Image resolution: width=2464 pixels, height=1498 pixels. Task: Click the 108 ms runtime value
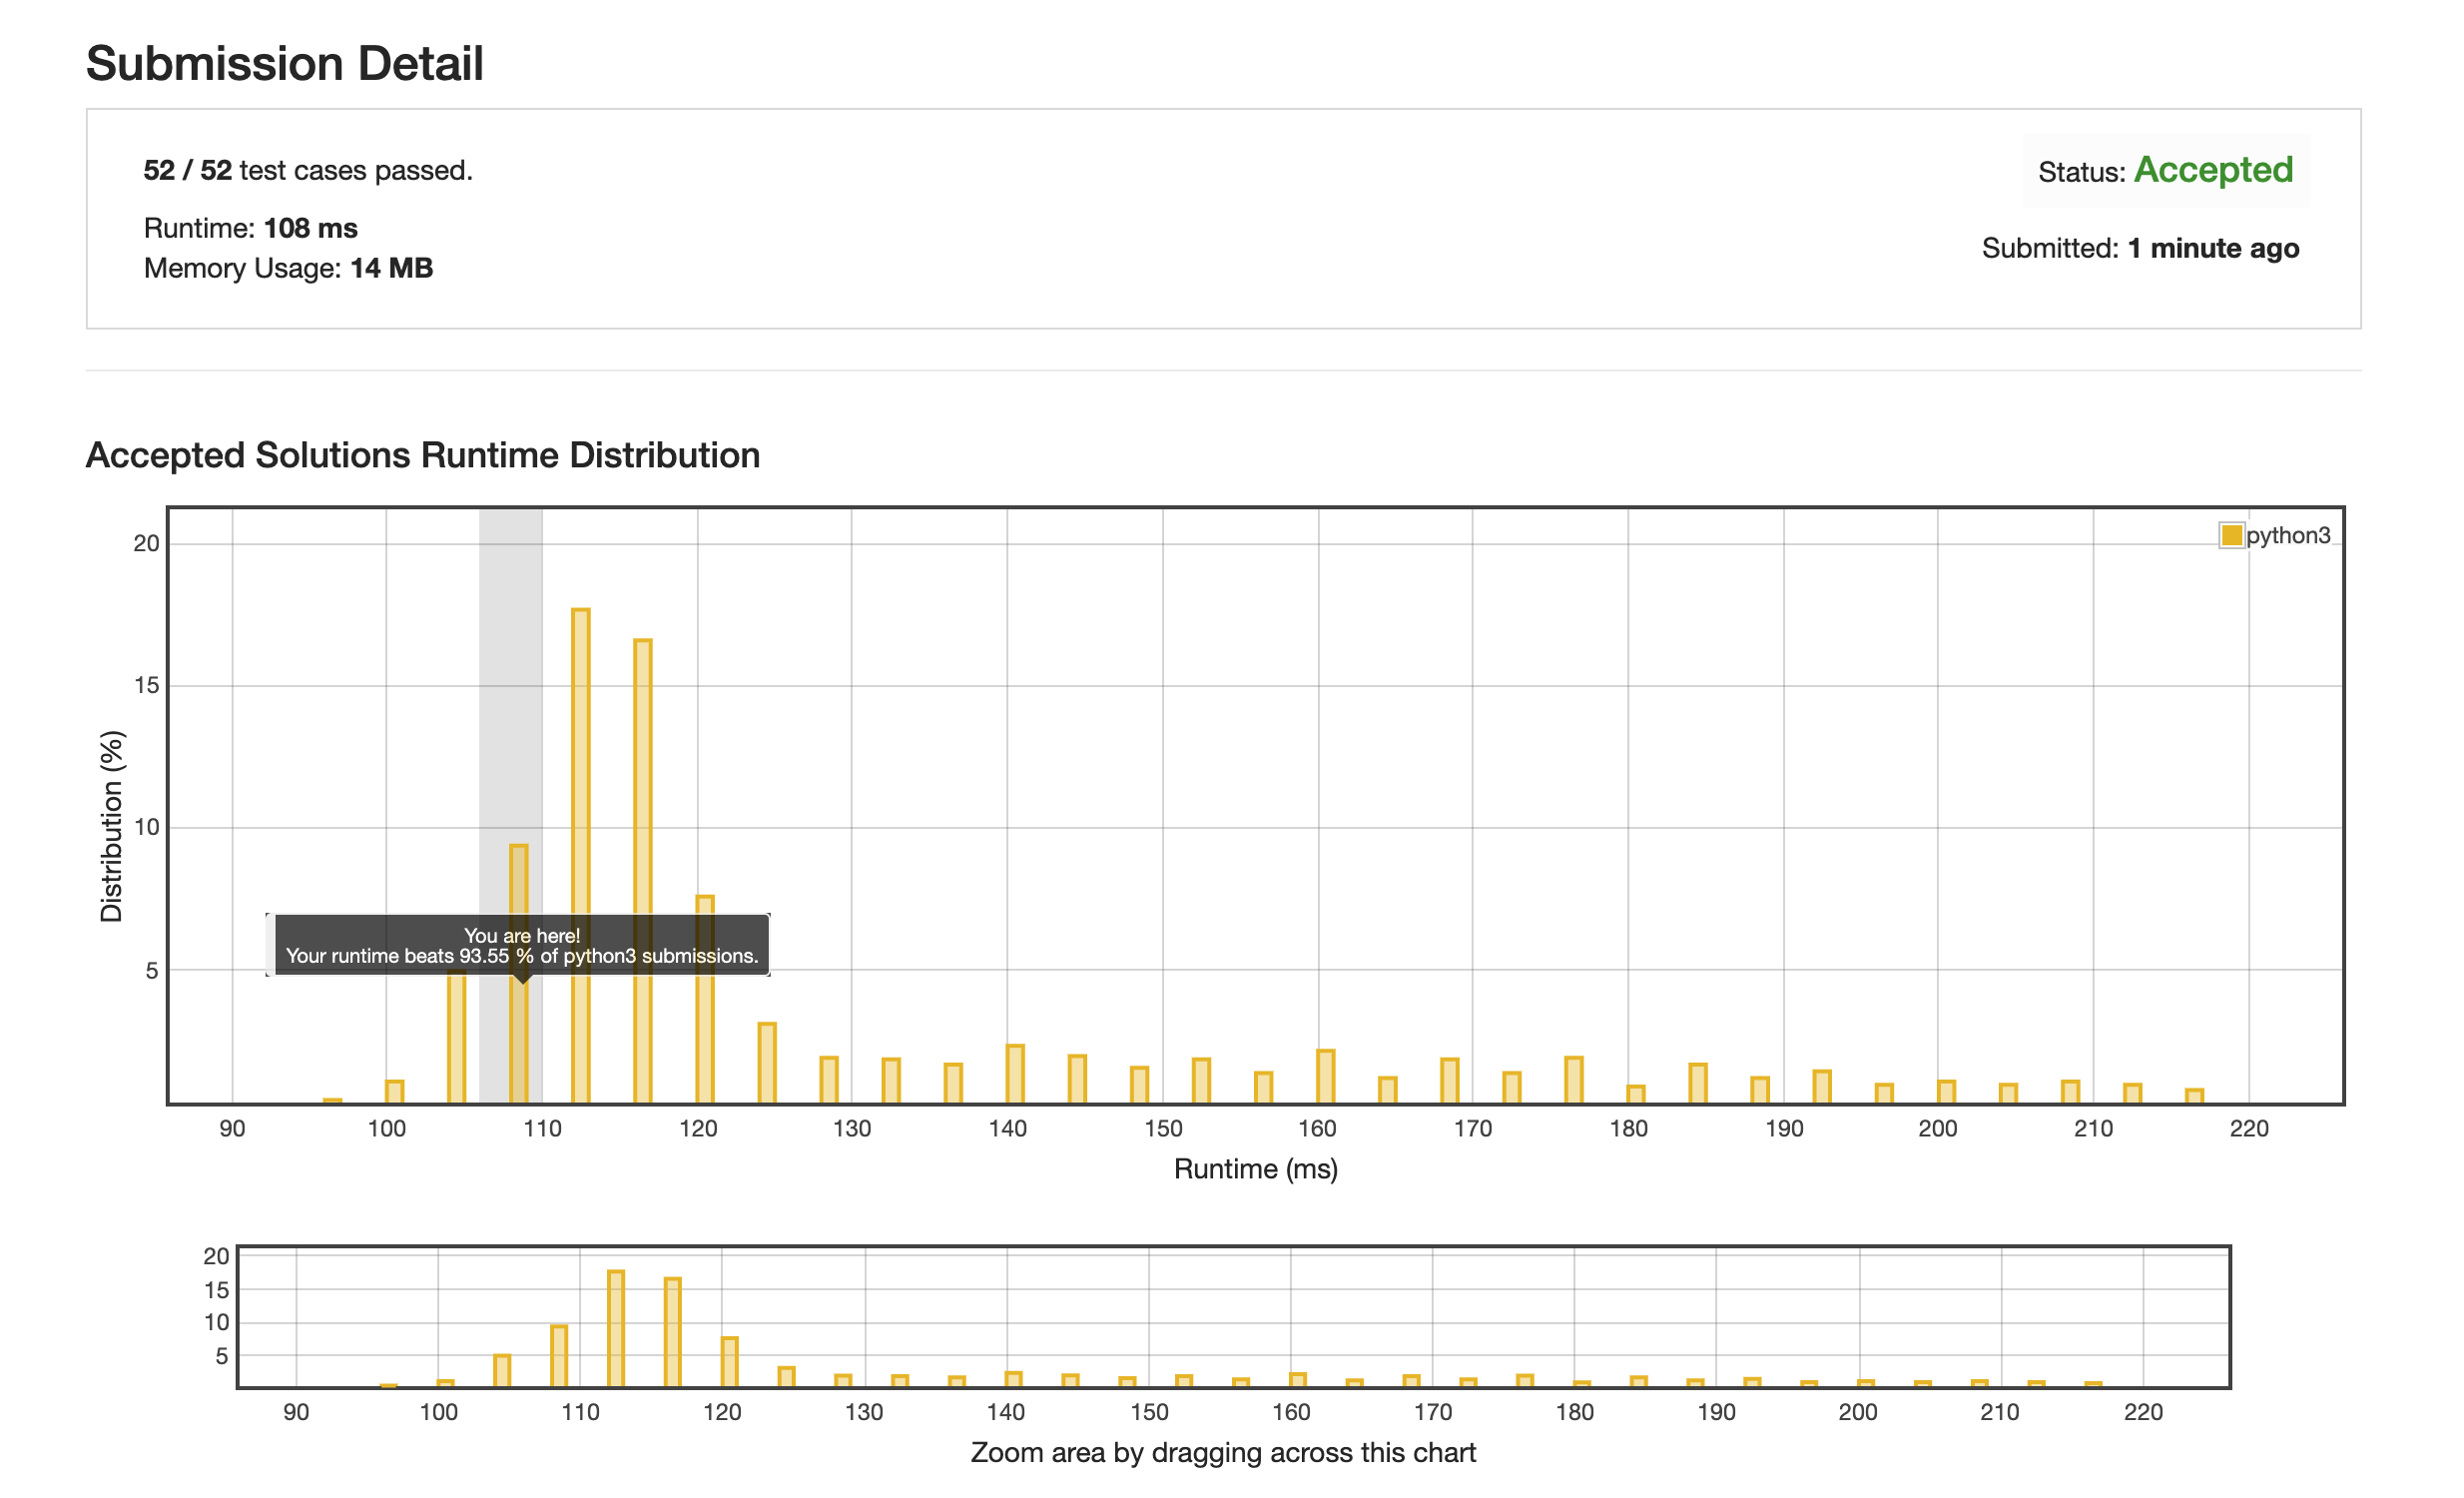click(x=310, y=228)
